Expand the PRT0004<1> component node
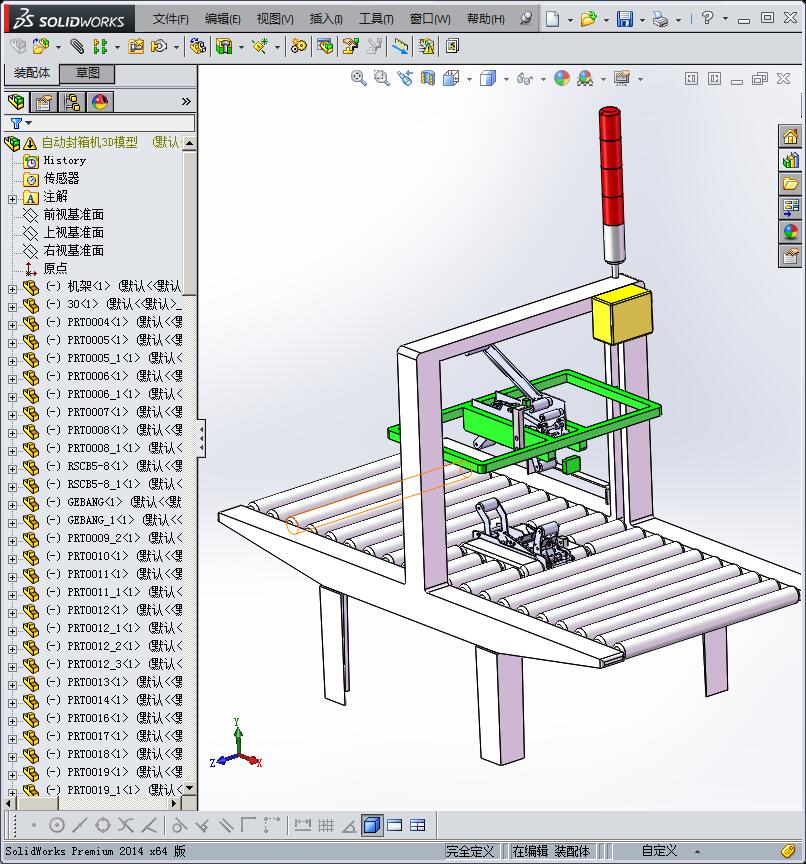The width and height of the screenshot is (806, 864). click(12, 325)
